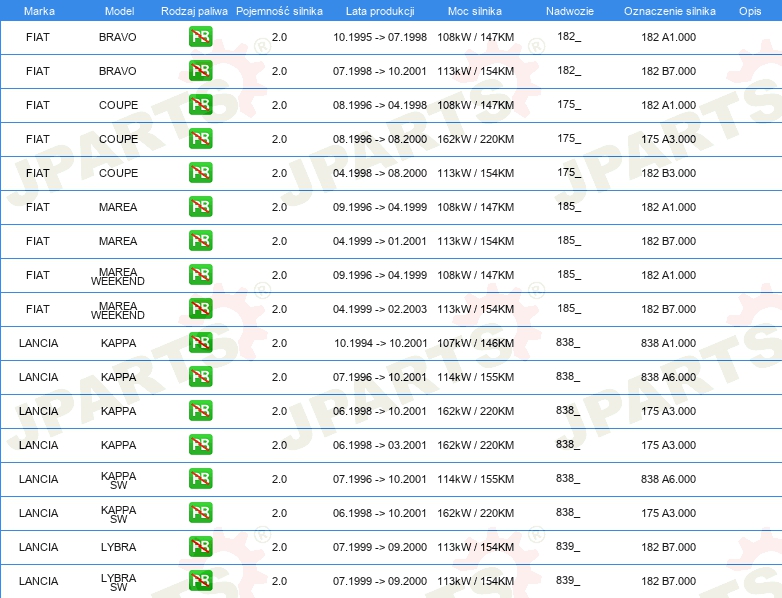
Task: Select body code 182_ in Bravo 182 A1.000 row
Action: click(x=569, y=36)
